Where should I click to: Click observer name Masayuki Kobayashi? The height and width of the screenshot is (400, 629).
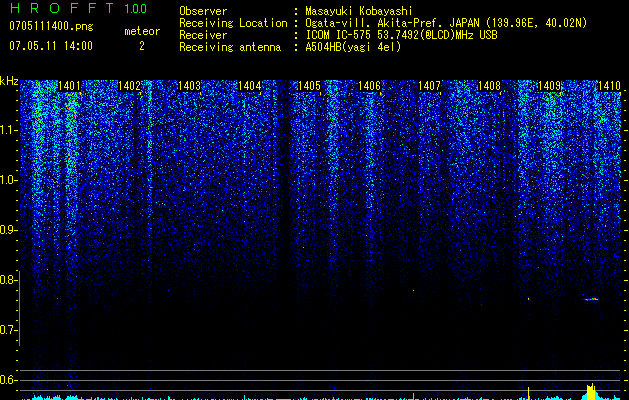pyautogui.click(x=359, y=11)
